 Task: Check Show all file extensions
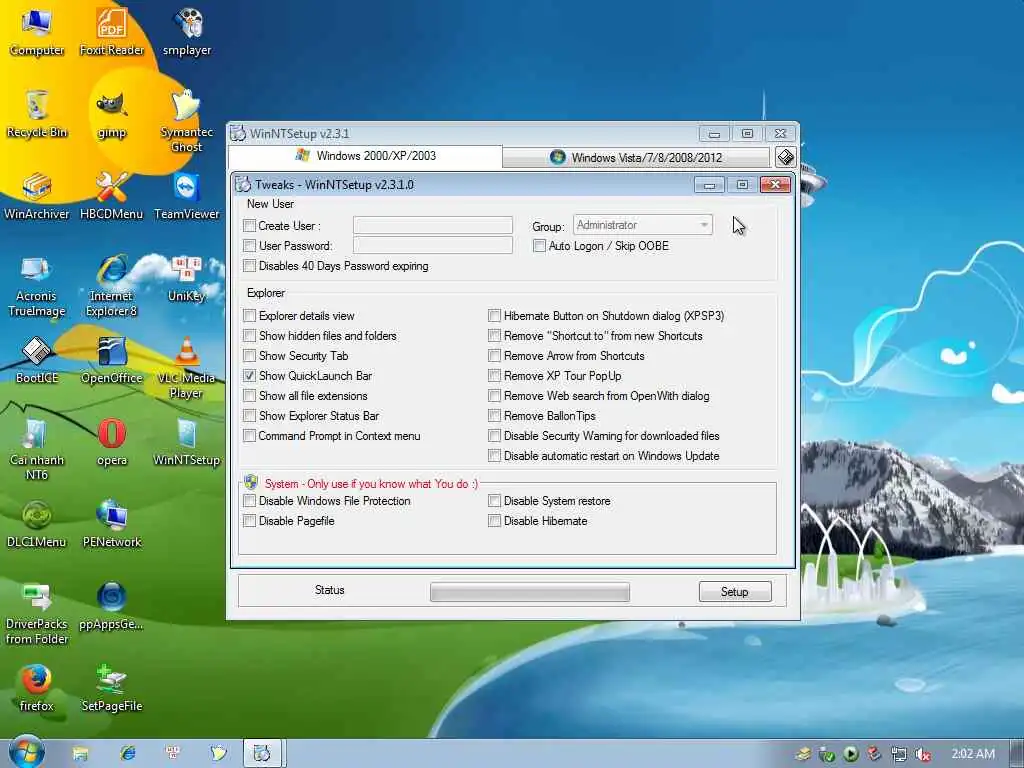(x=249, y=396)
